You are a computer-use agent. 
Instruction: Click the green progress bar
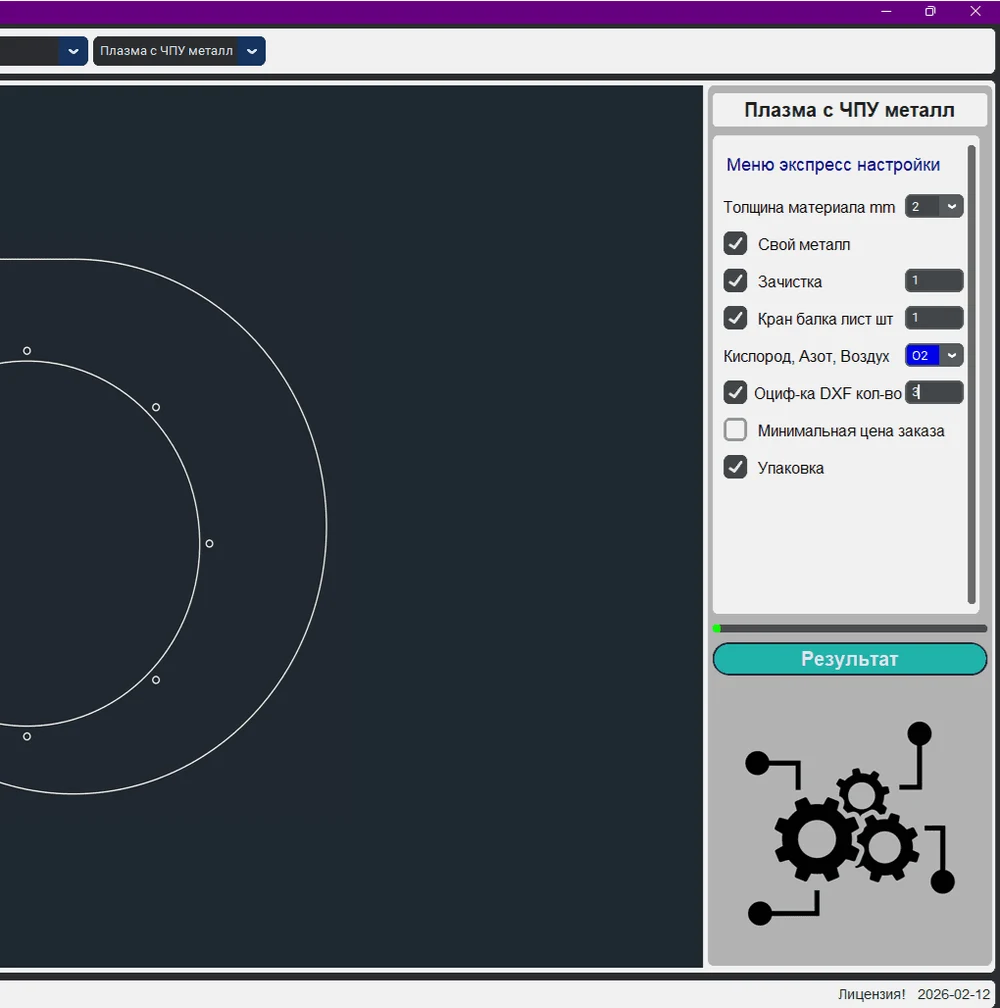(849, 628)
